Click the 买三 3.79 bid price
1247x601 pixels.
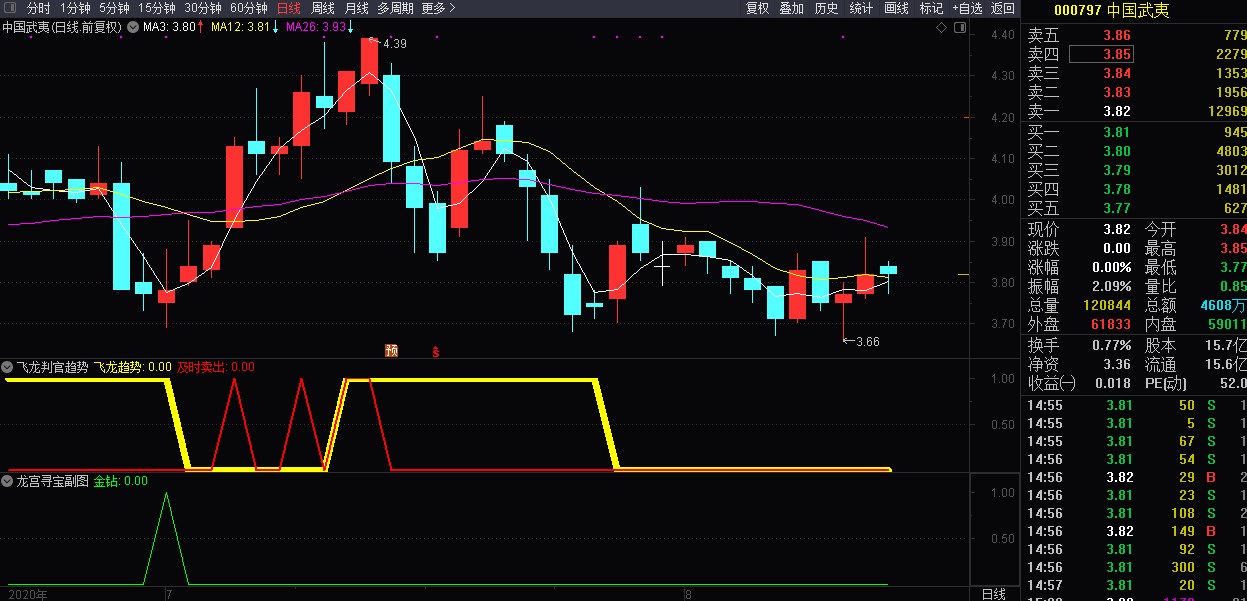[x=1117, y=170]
